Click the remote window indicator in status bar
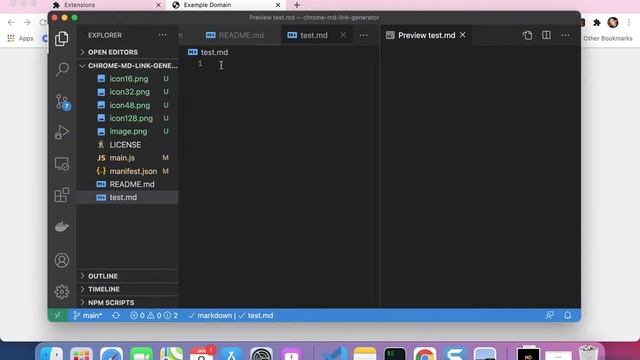 click(58, 316)
